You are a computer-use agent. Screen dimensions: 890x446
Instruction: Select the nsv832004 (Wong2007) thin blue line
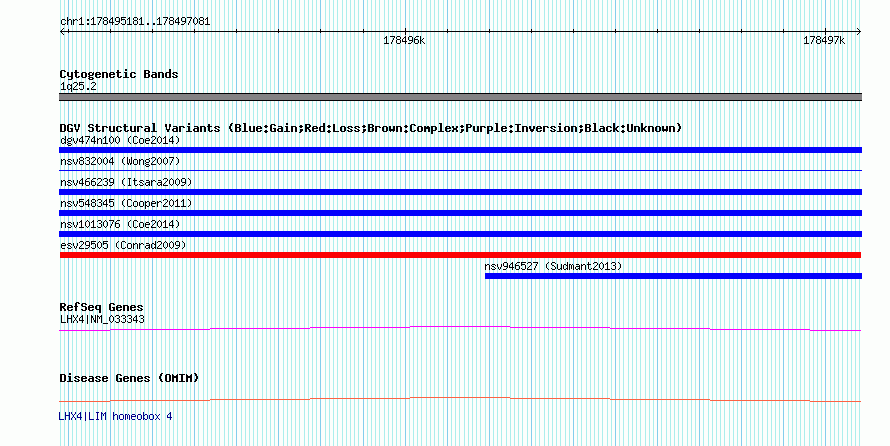(x=460, y=170)
